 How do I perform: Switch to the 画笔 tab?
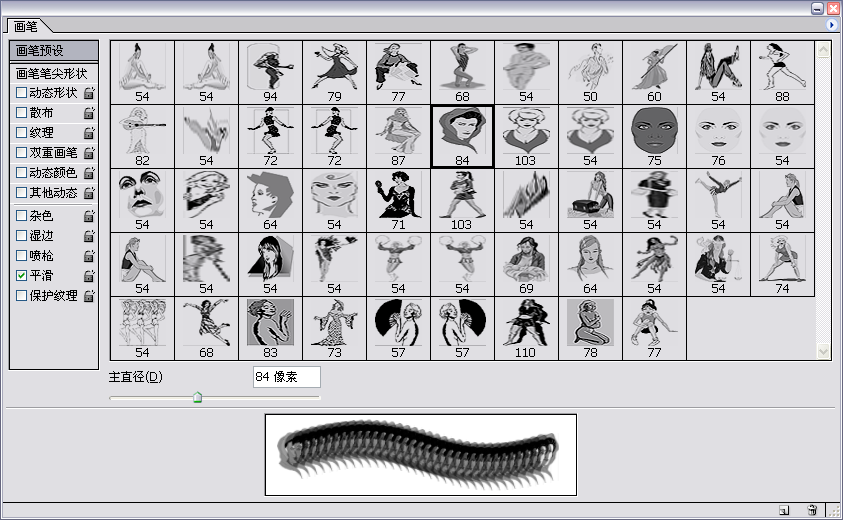(x=26, y=26)
